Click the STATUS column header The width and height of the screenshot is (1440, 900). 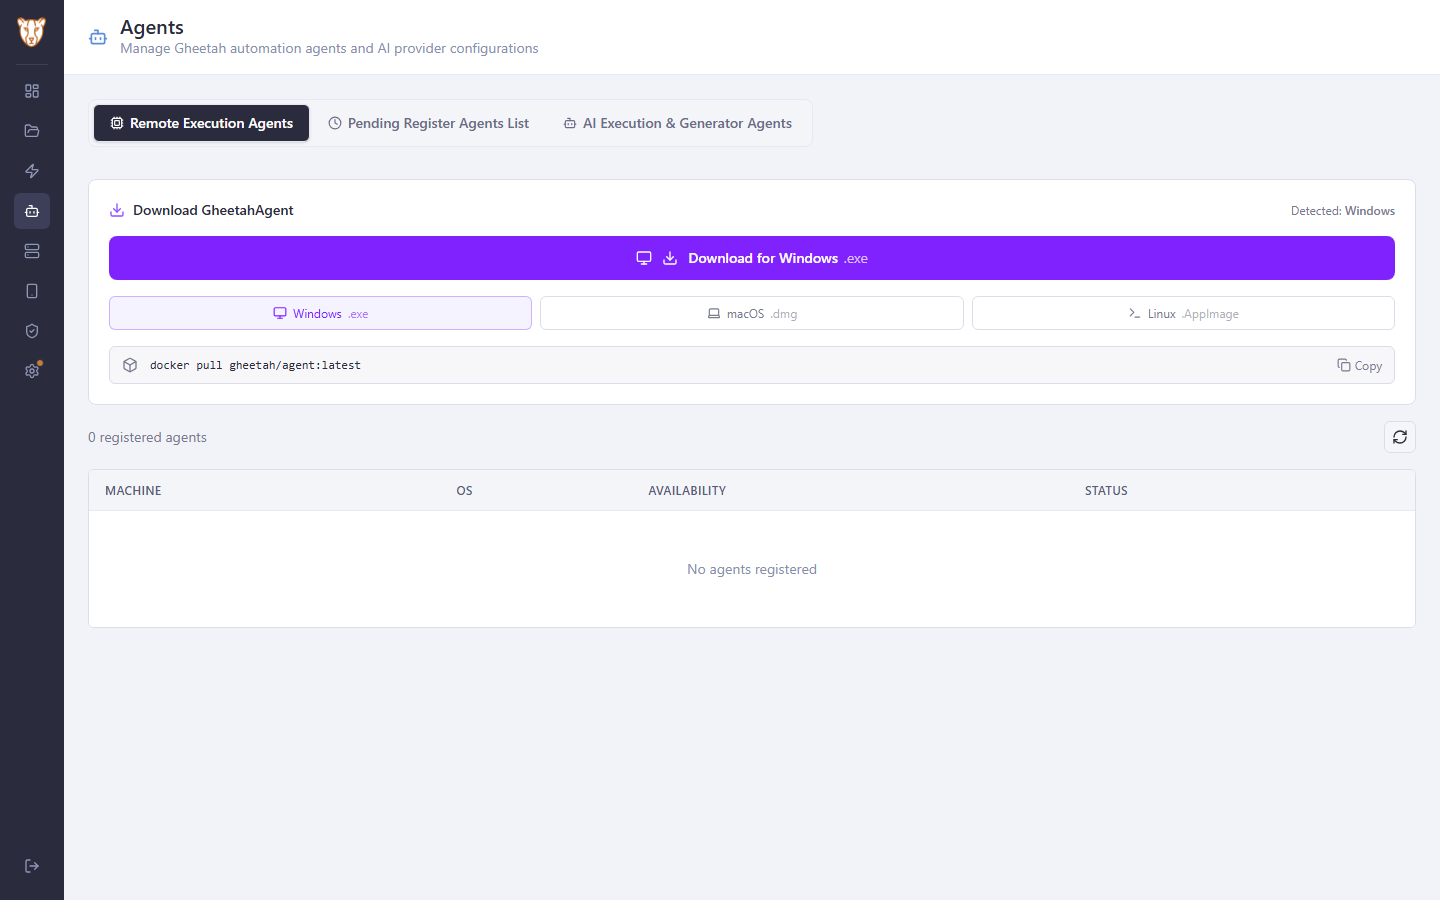click(x=1106, y=490)
